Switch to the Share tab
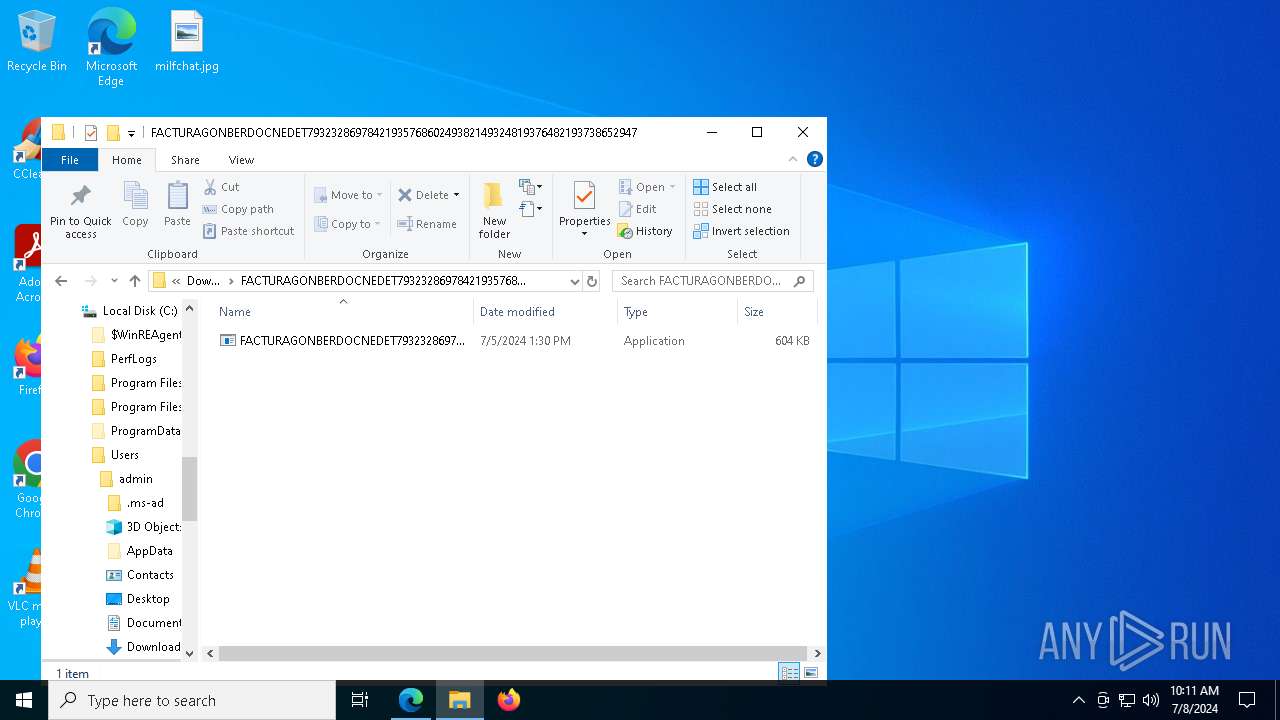This screenshot has height=720, width=1280. click(x=185, y=160)
